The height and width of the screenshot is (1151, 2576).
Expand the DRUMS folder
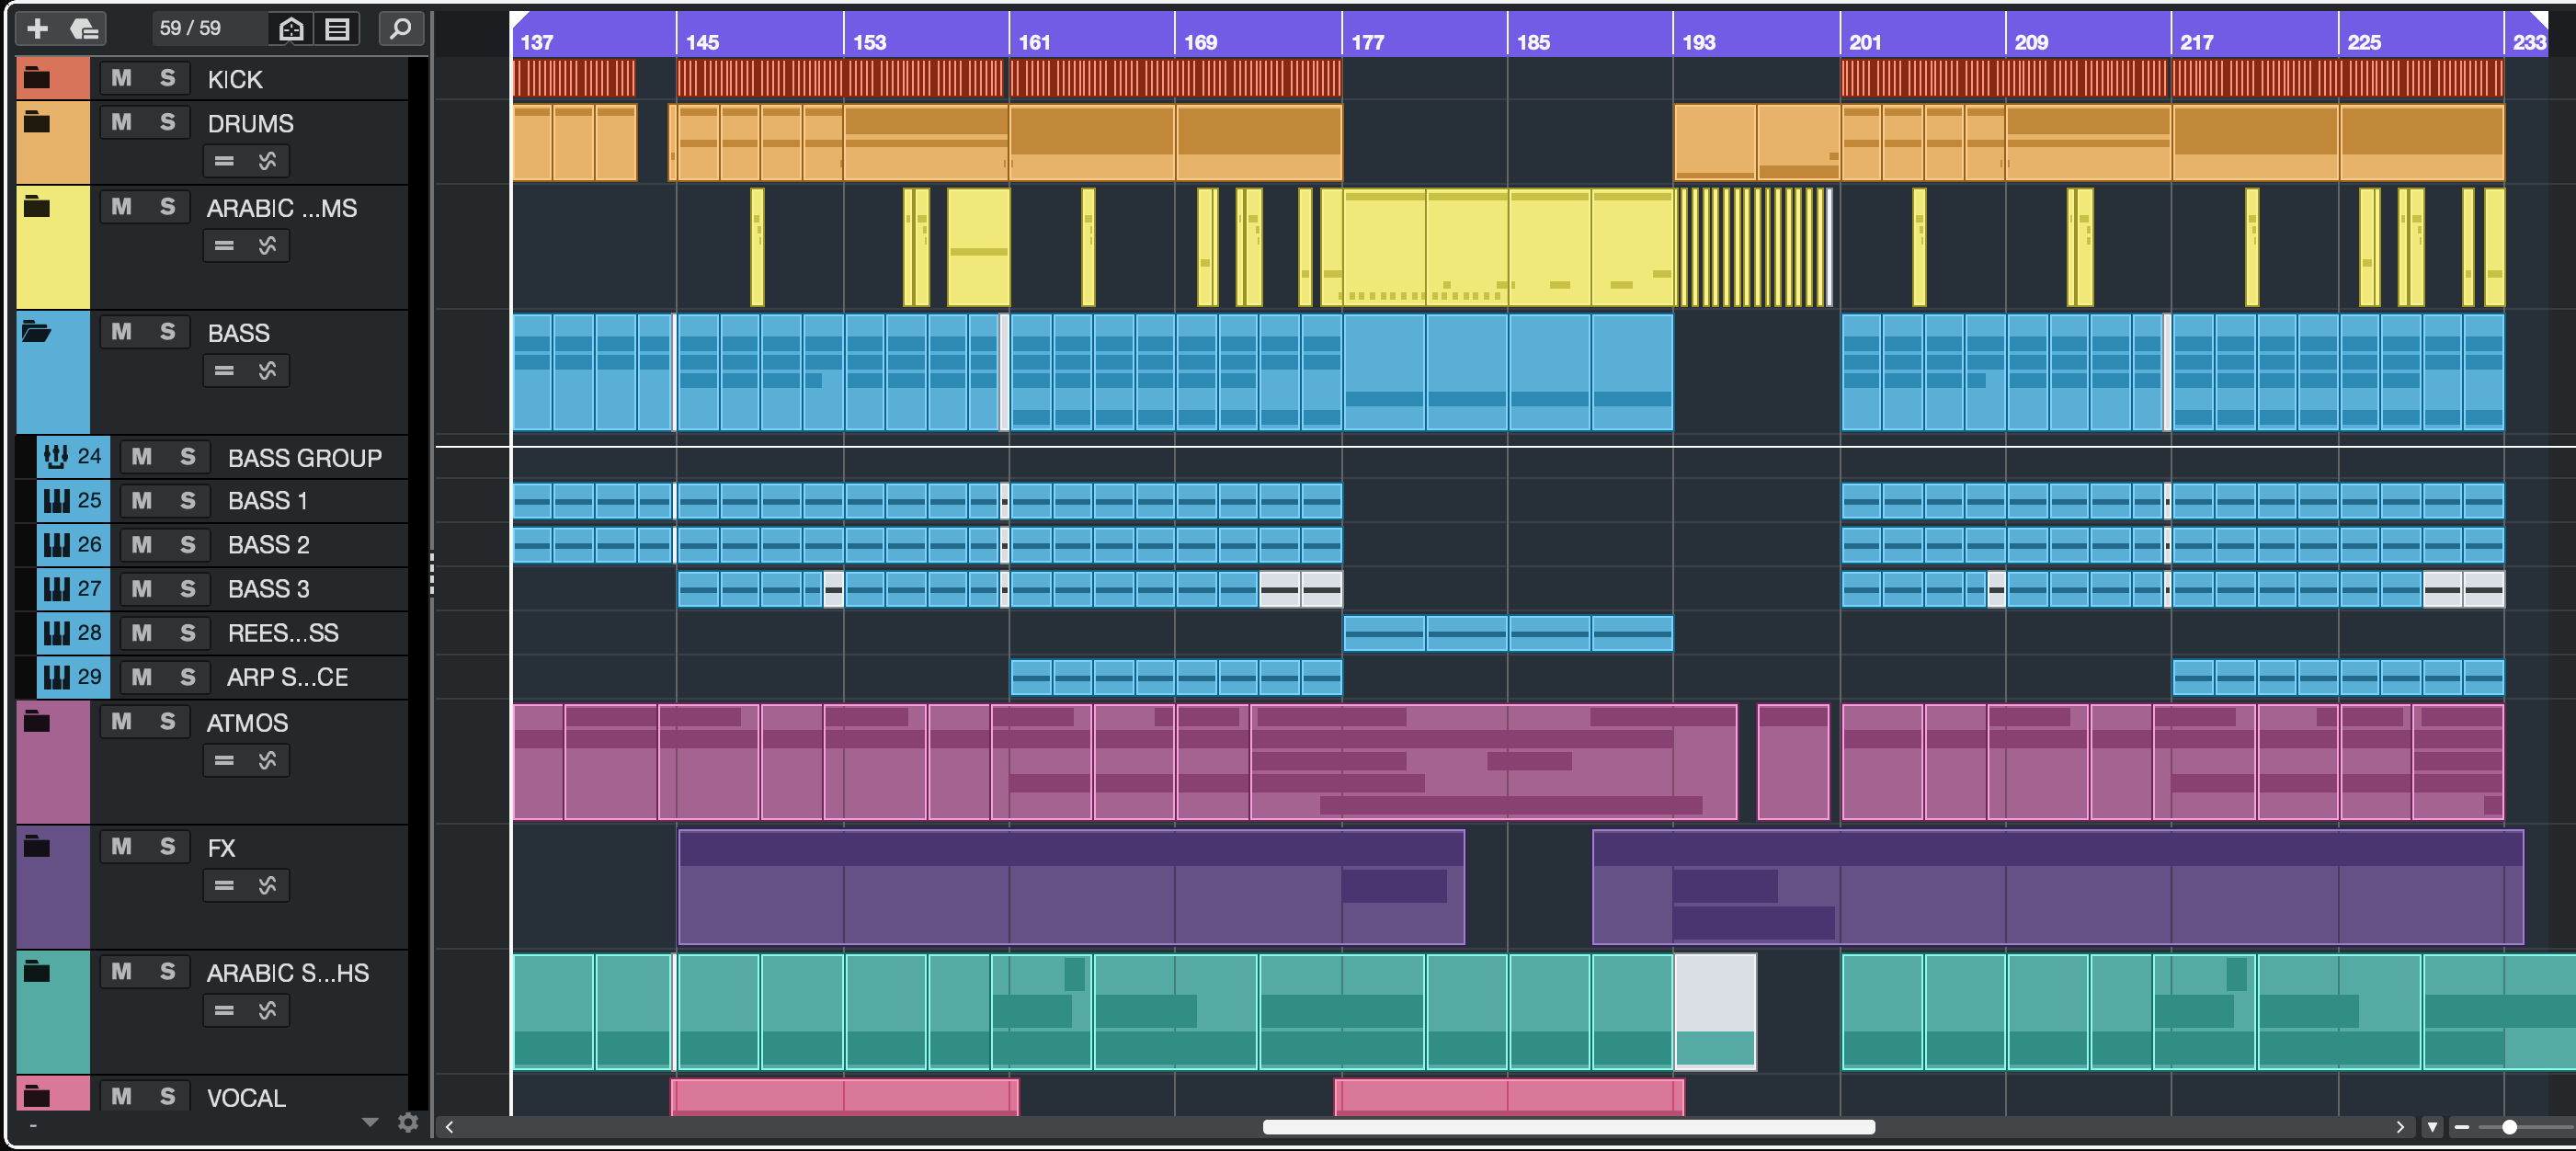36,122
